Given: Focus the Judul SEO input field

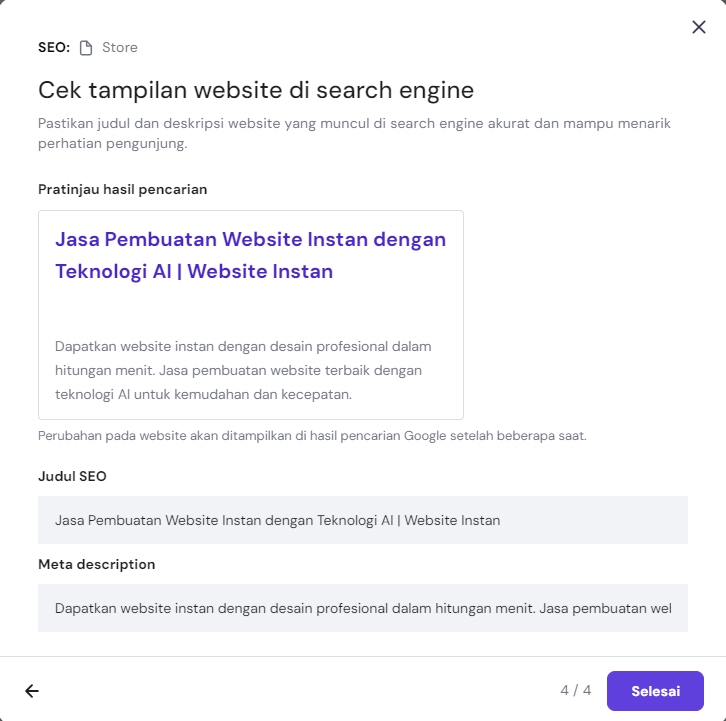Looking at the screenshot, I should click(362, 520).
